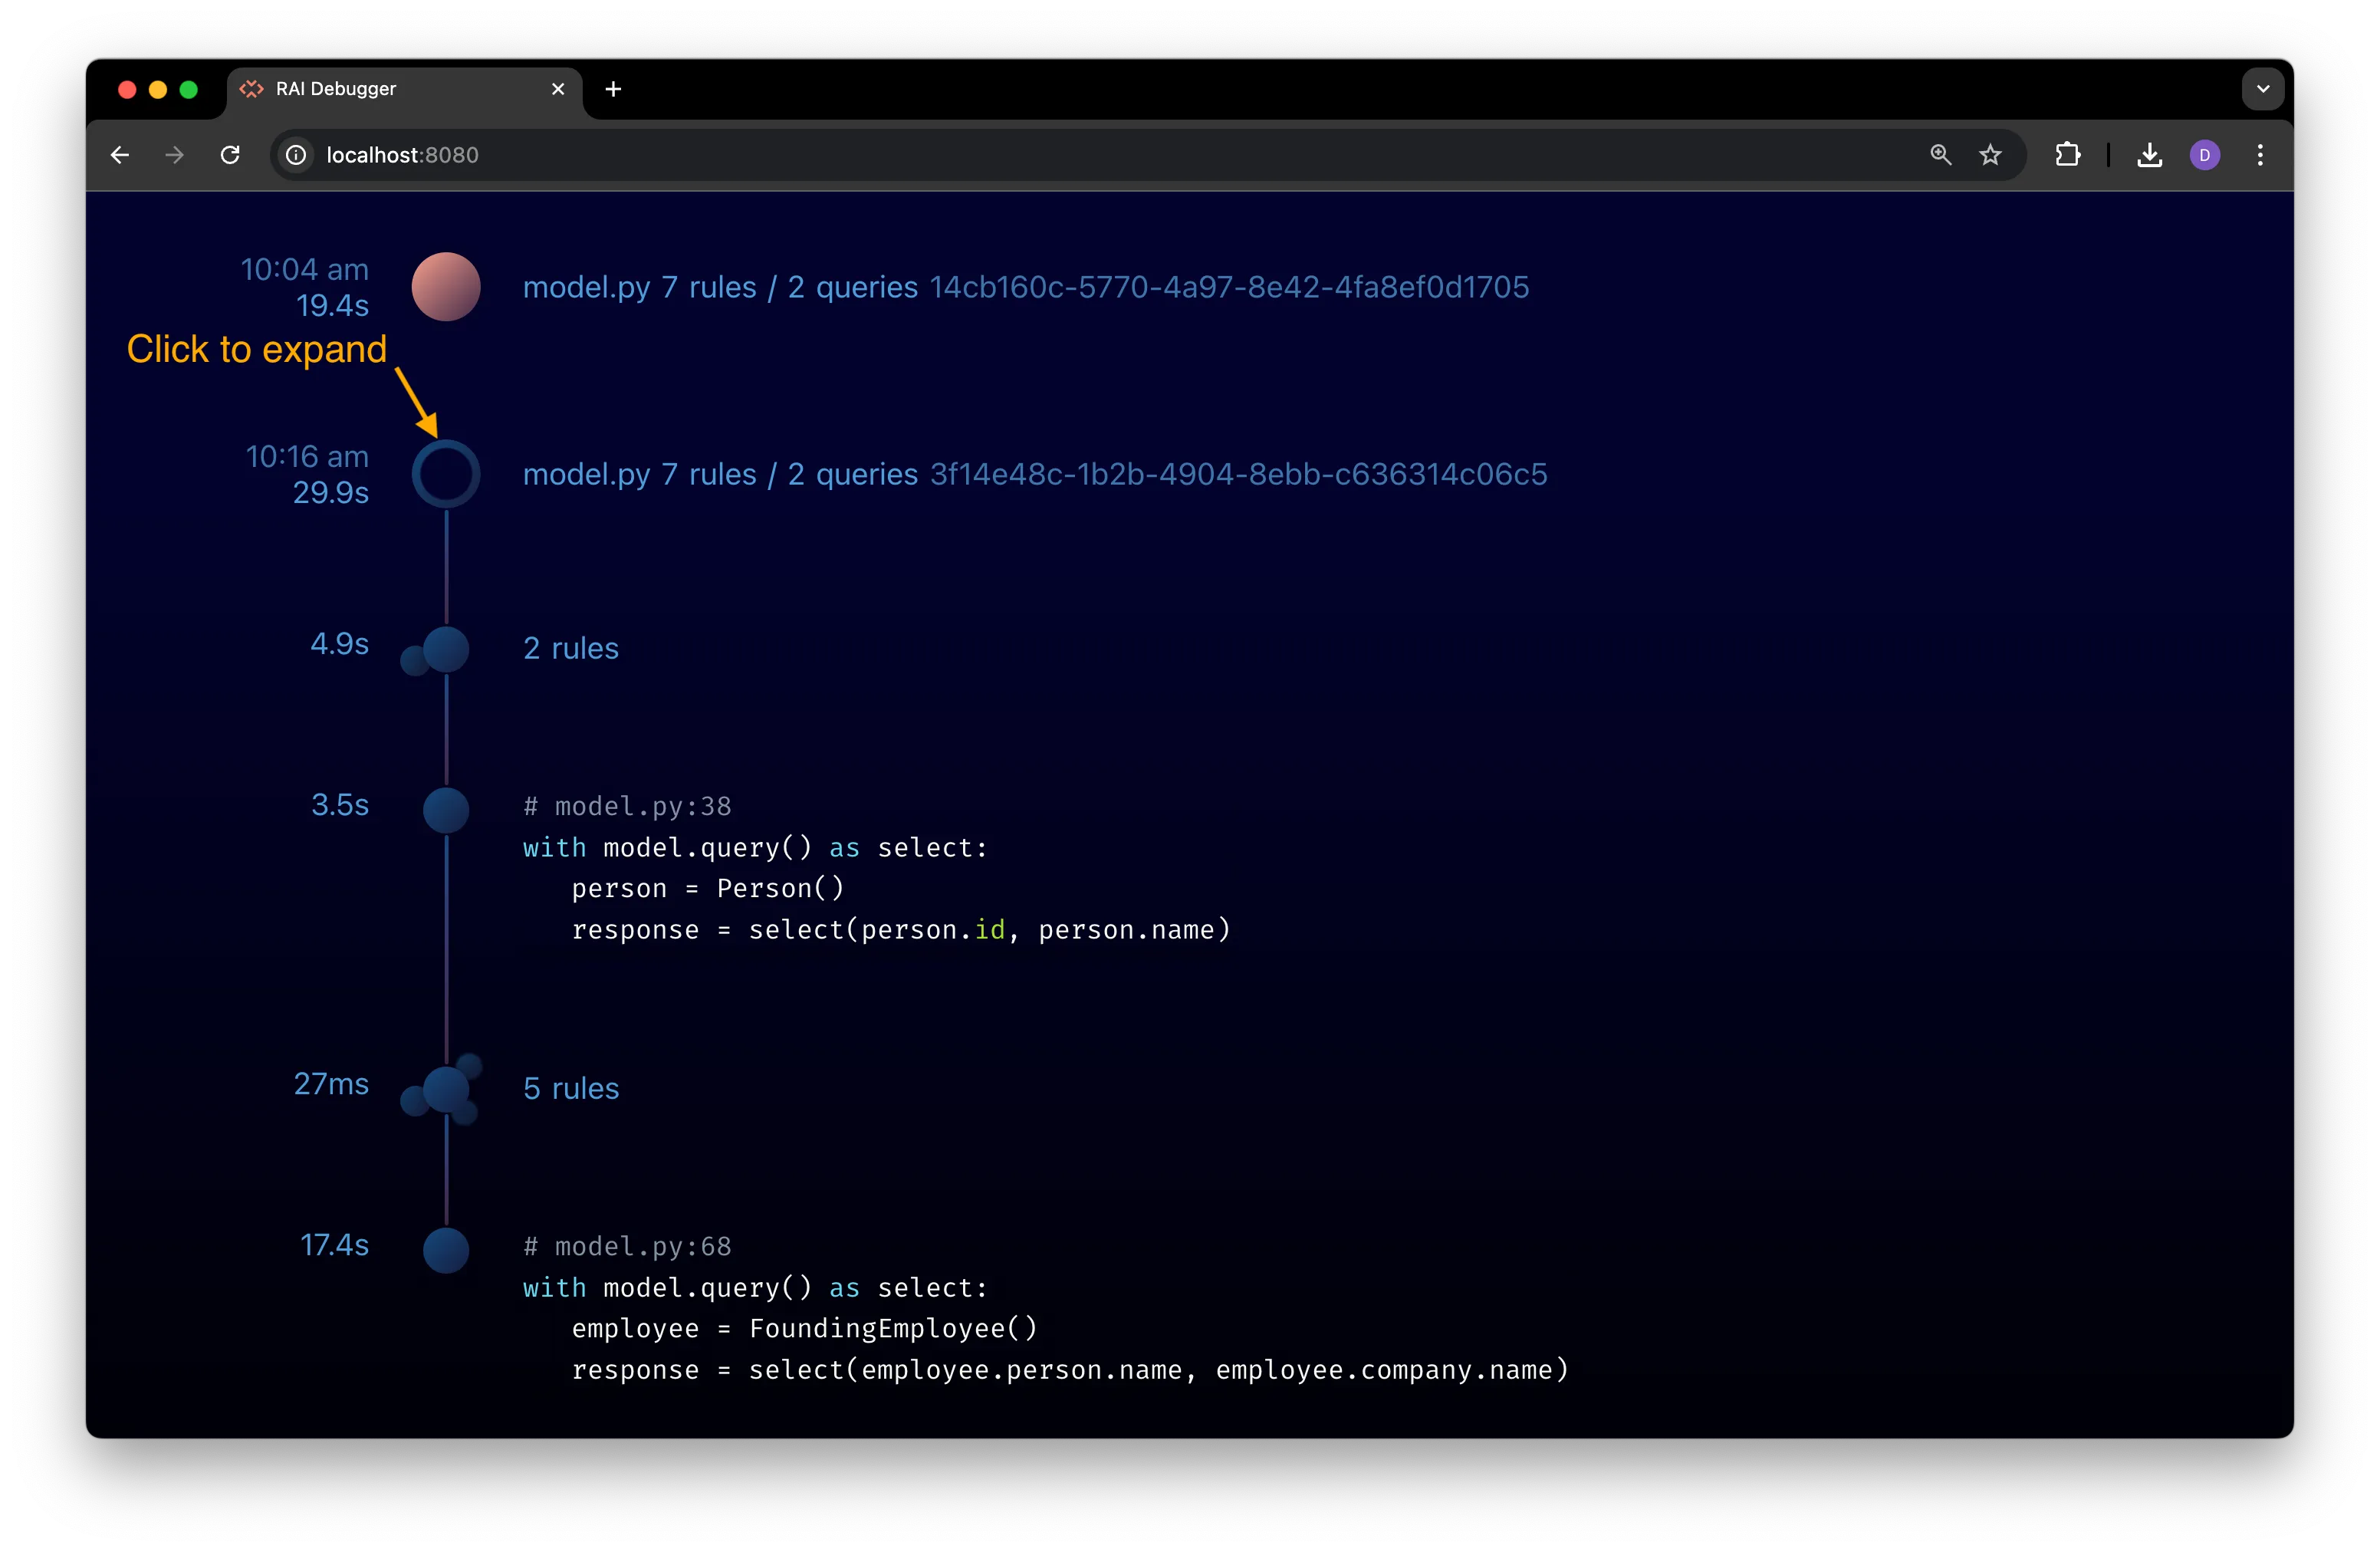Reload the localhost page
Screen dimensions: 2380x1552
[230, 155]
